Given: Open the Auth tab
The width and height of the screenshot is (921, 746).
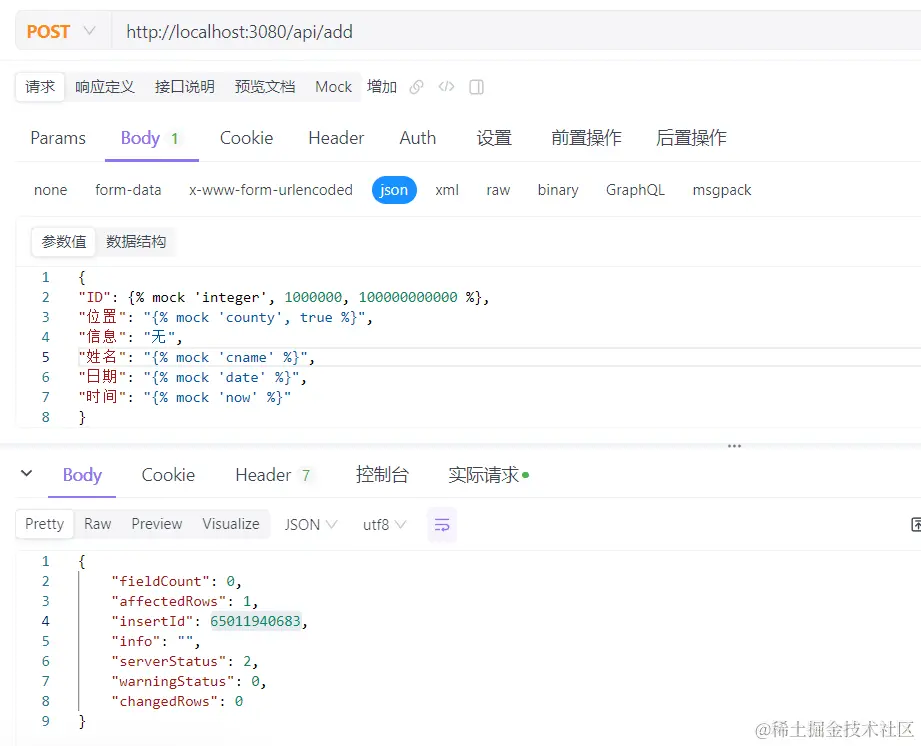Looking at the screenshot, I should (x=418, y=138).
